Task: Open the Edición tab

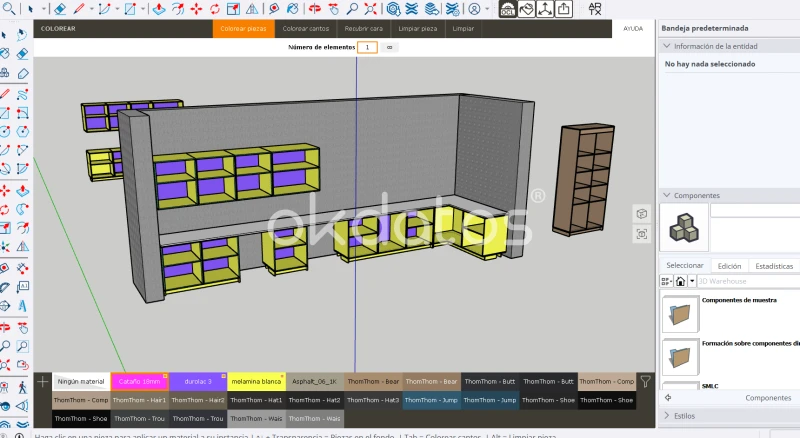Action: pos(729,266)
